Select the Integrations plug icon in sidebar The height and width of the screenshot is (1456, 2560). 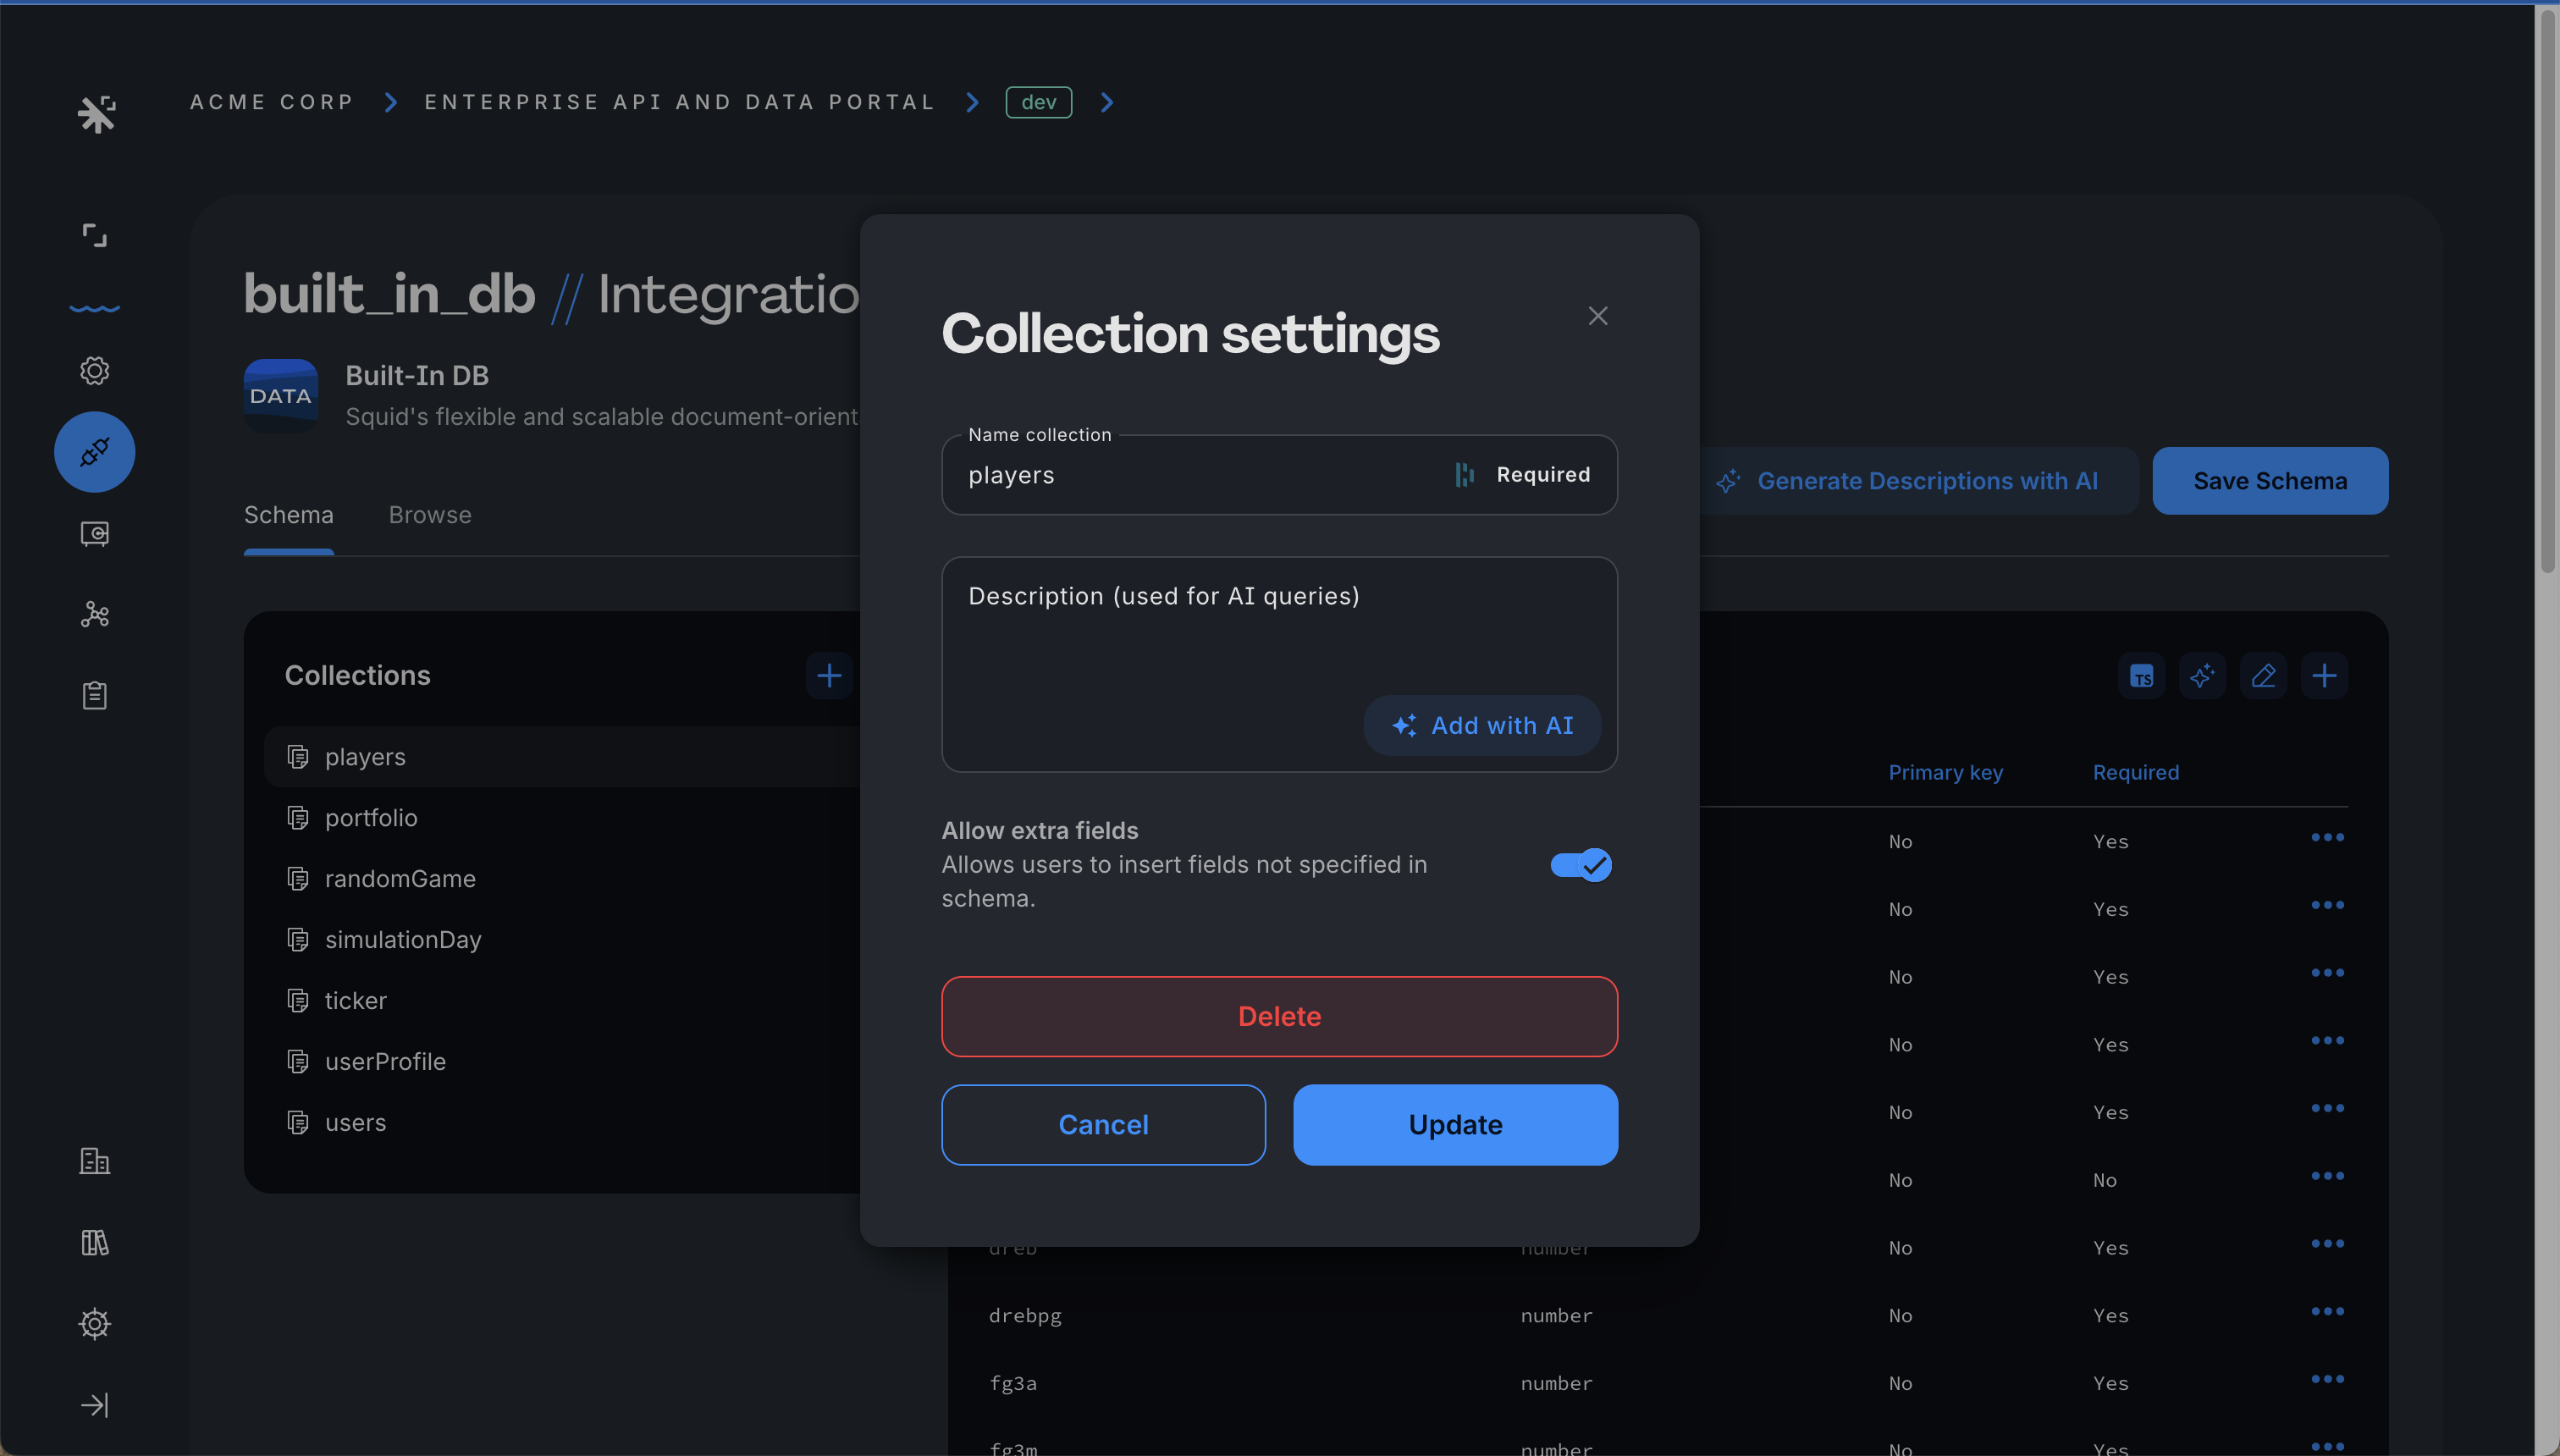(x=94, y=452)
